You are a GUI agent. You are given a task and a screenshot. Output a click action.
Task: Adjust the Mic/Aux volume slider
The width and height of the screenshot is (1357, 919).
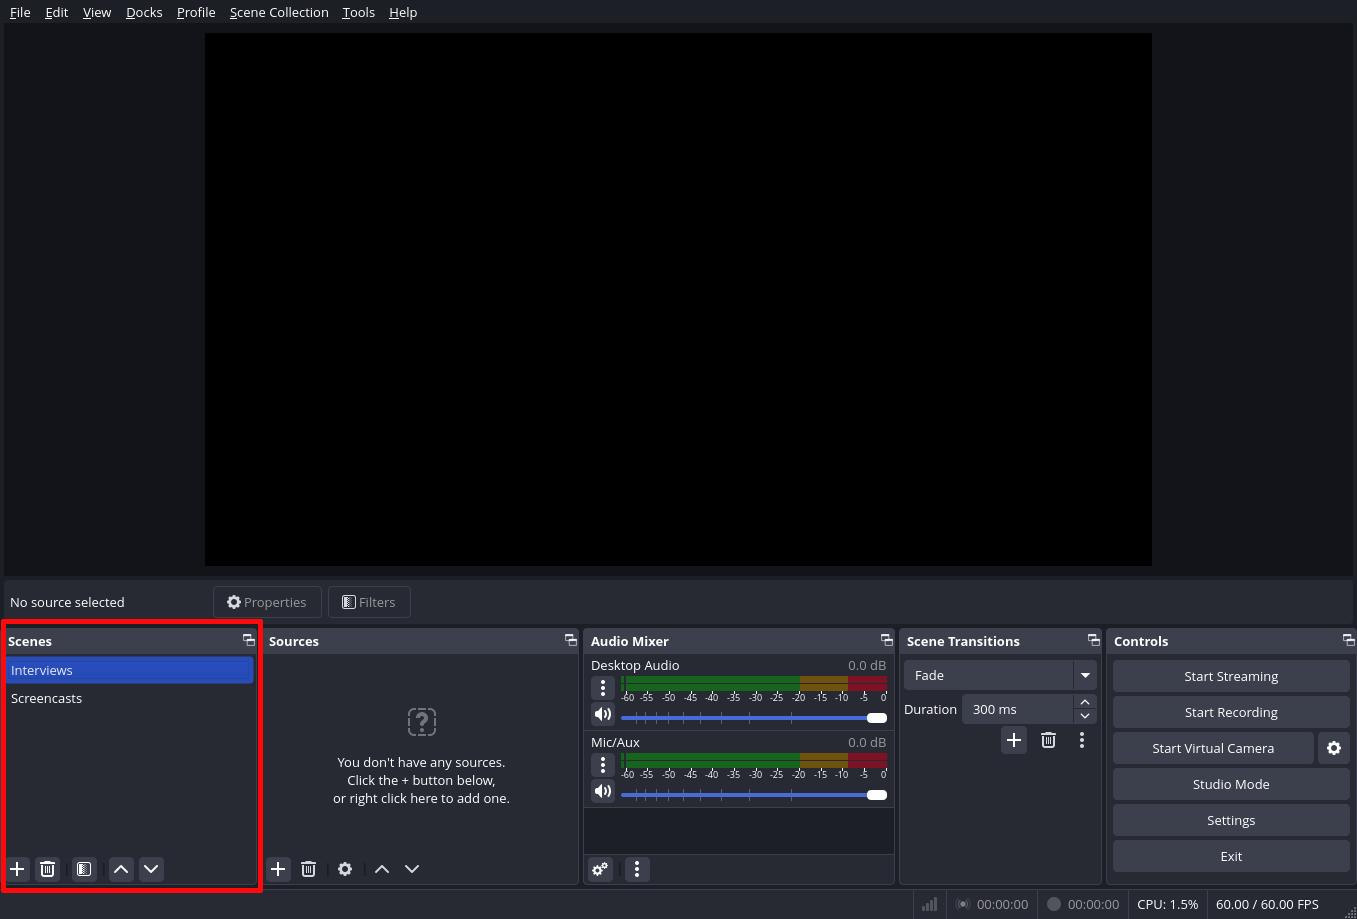coord(750,795)
